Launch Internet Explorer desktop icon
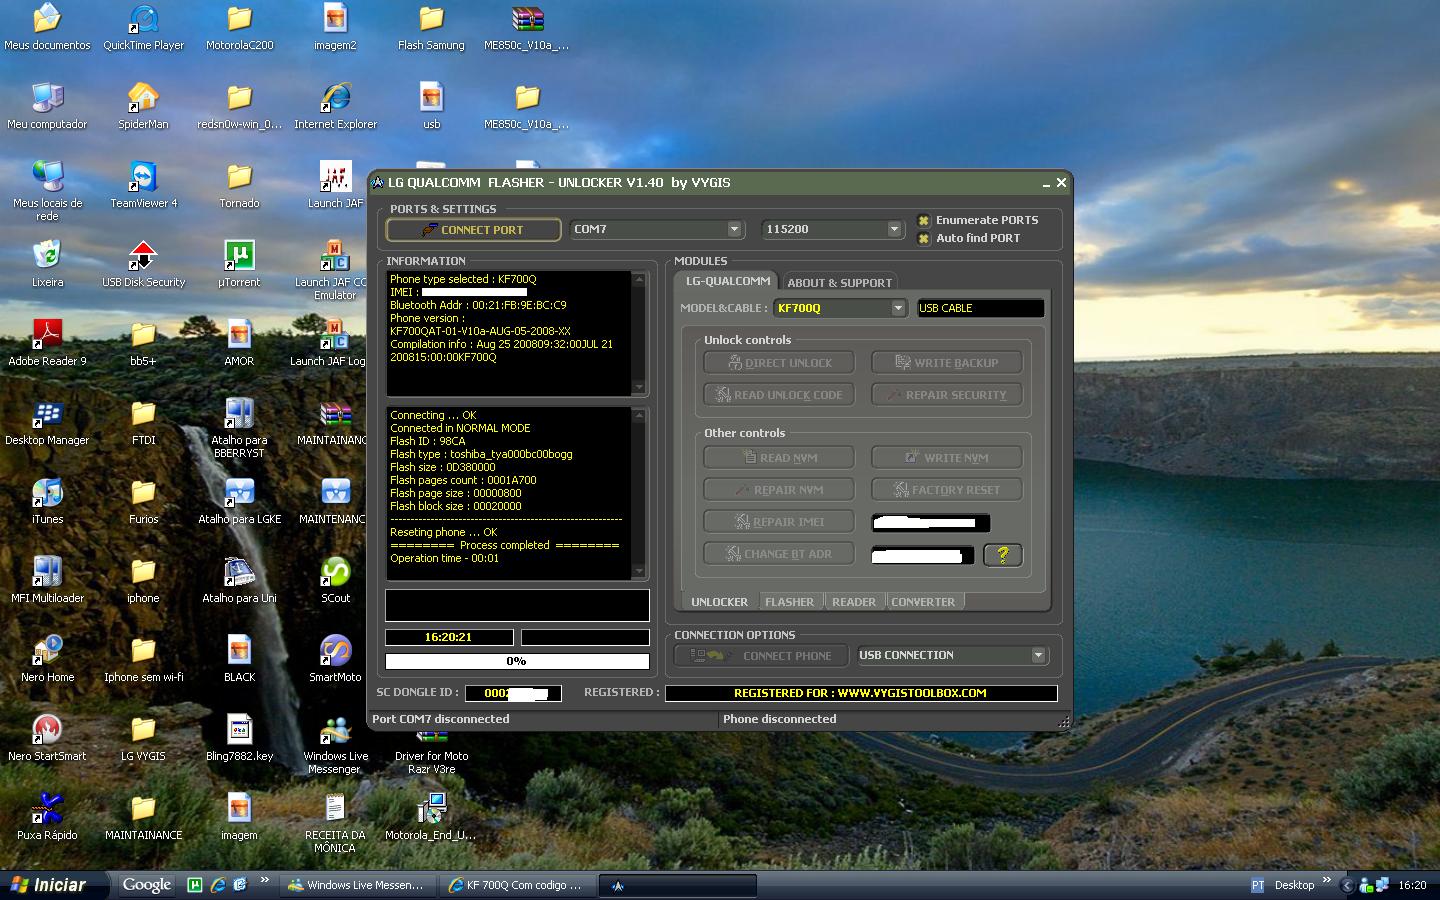 coord(335,106)
